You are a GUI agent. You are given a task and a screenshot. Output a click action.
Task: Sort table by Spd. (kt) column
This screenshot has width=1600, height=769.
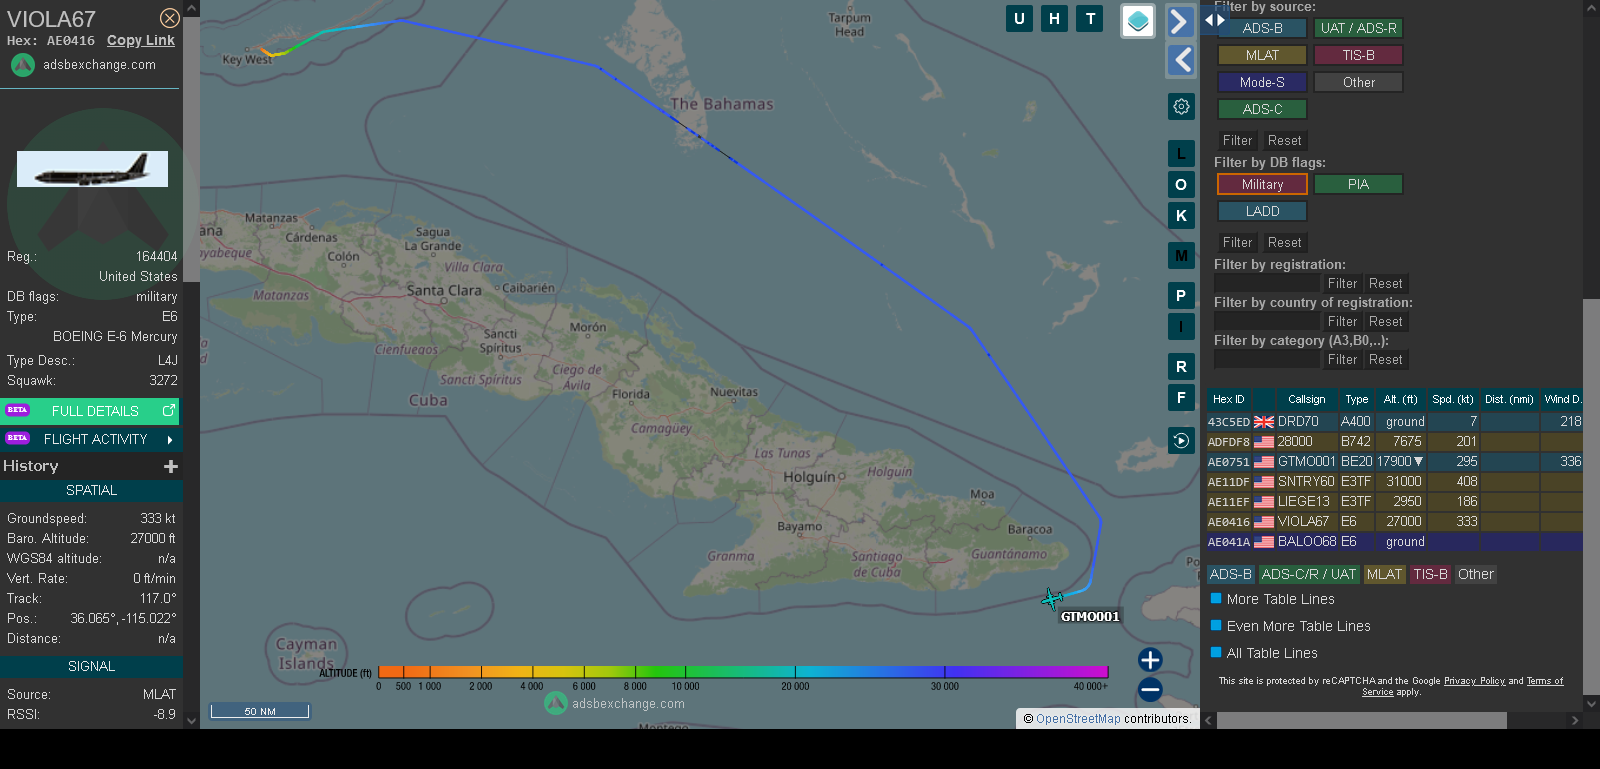tap(1452, 399)
